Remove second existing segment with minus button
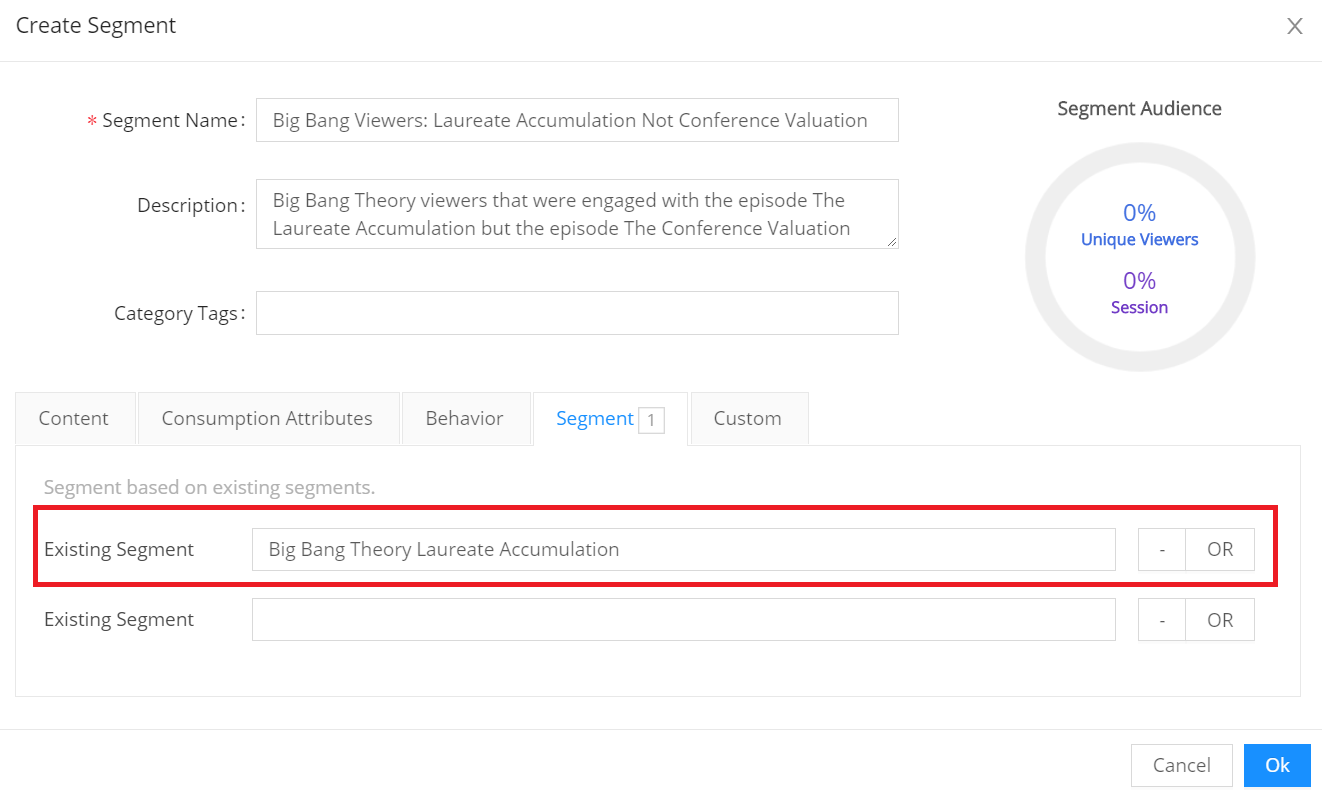1322x796 pixels. tap(1162, 620)
